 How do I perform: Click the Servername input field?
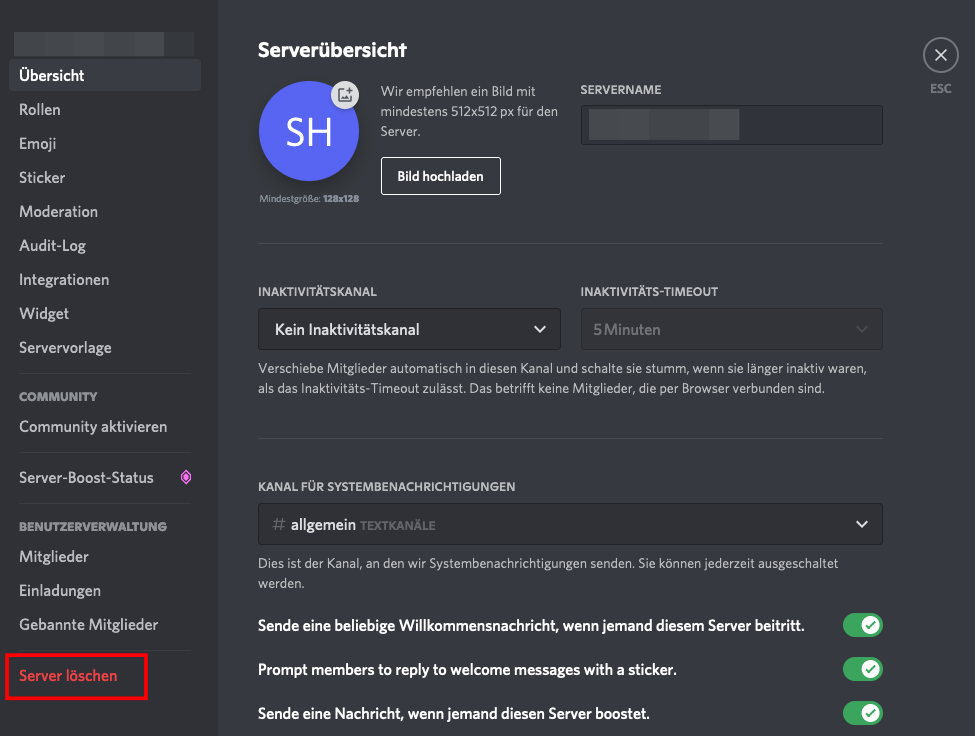731,125
